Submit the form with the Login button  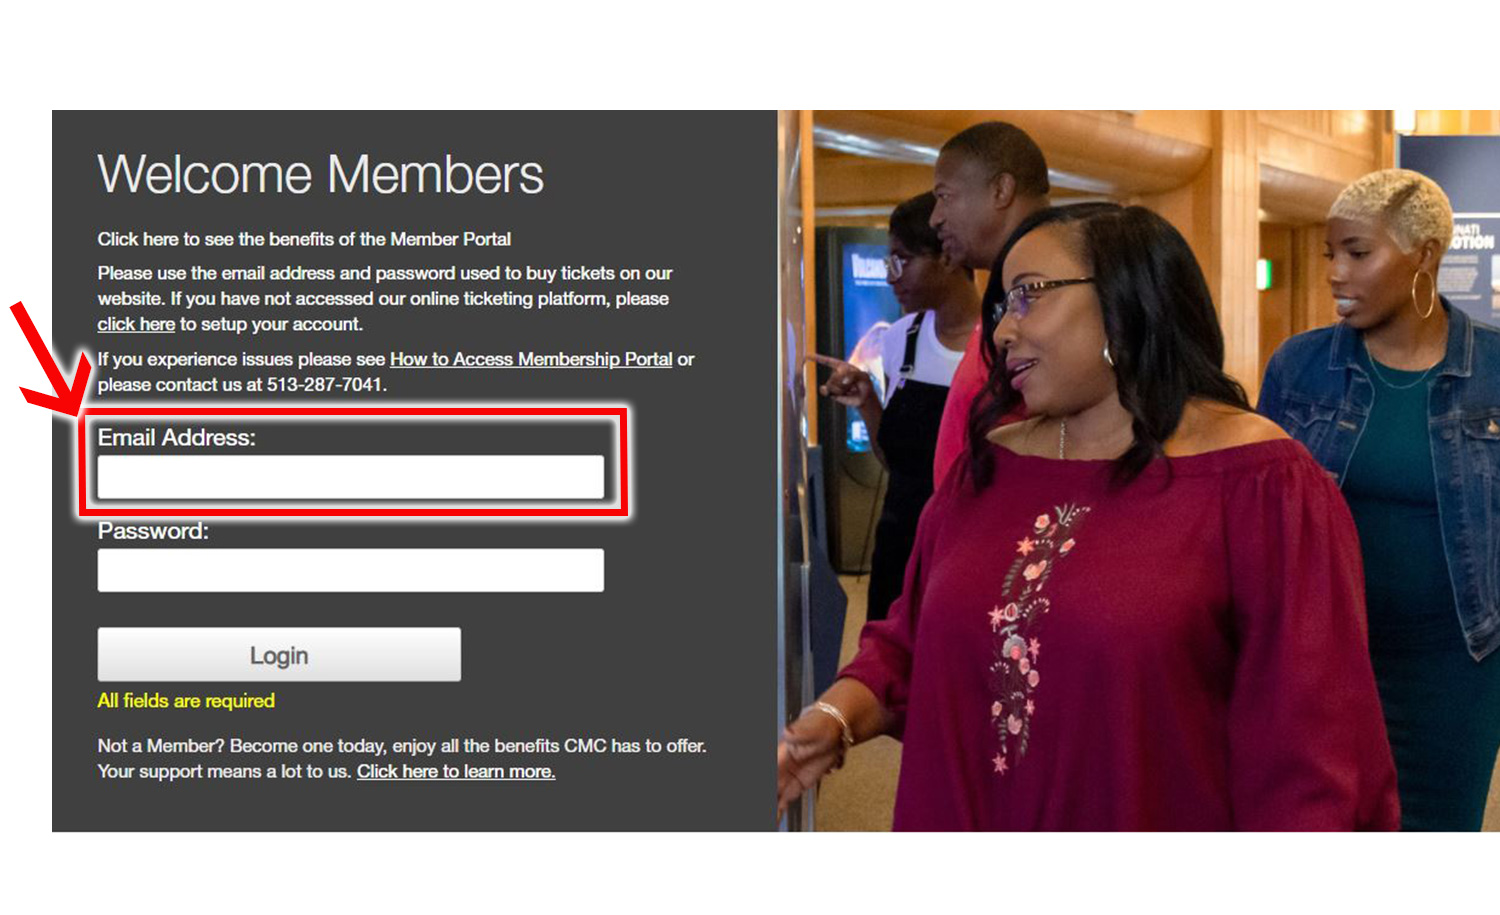point(279,655)
